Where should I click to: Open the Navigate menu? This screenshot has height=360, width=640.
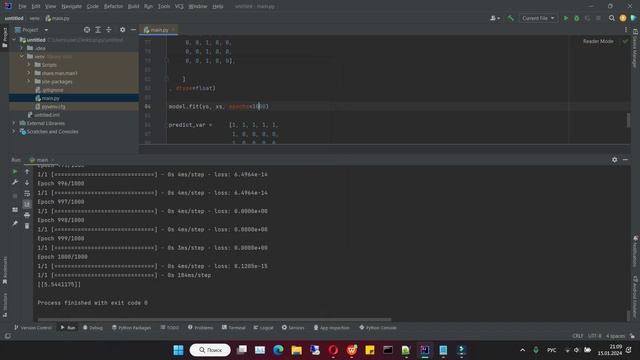[x=71, y=7]
